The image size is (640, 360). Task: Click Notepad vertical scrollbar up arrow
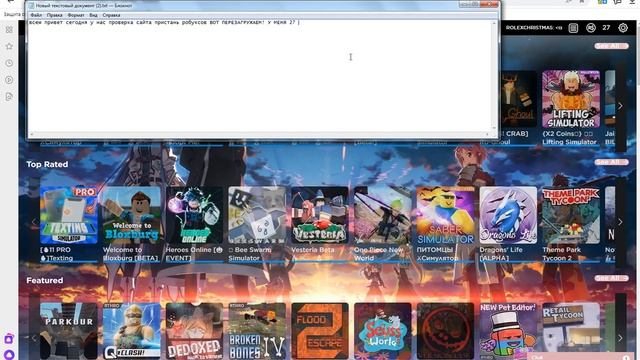pos(494,23)
